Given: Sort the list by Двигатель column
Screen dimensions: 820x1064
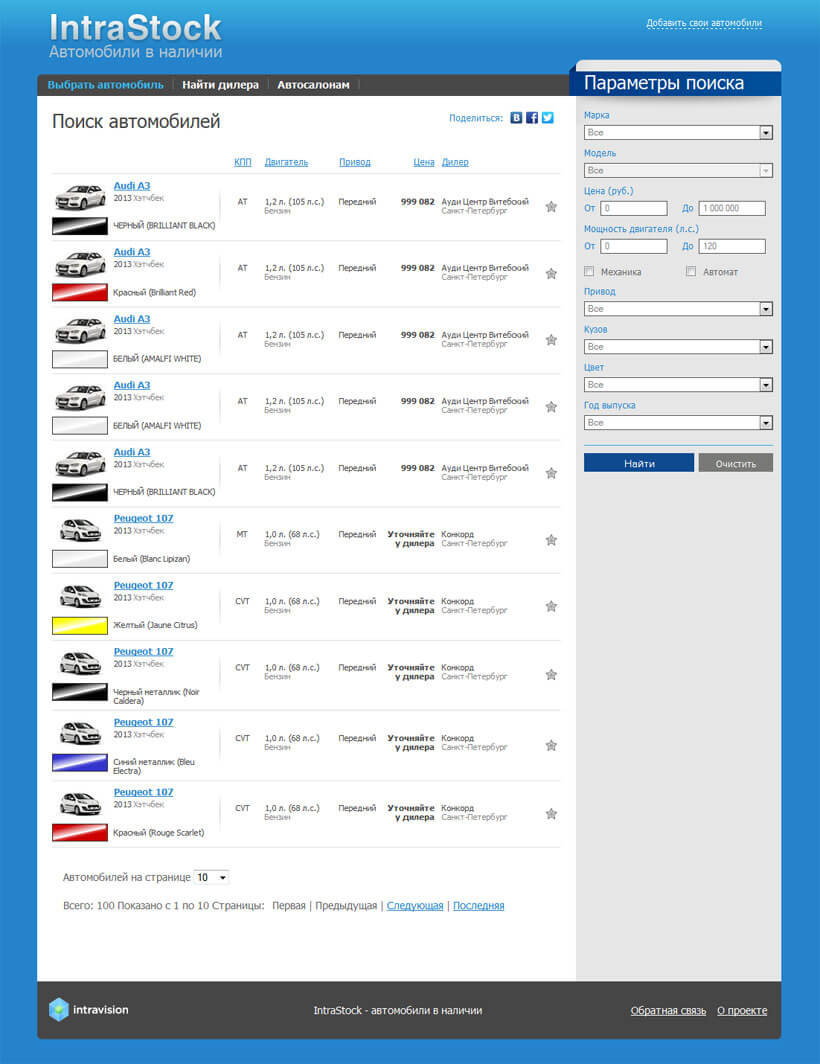Looking at the screenshot, I should tap(286, 162).
